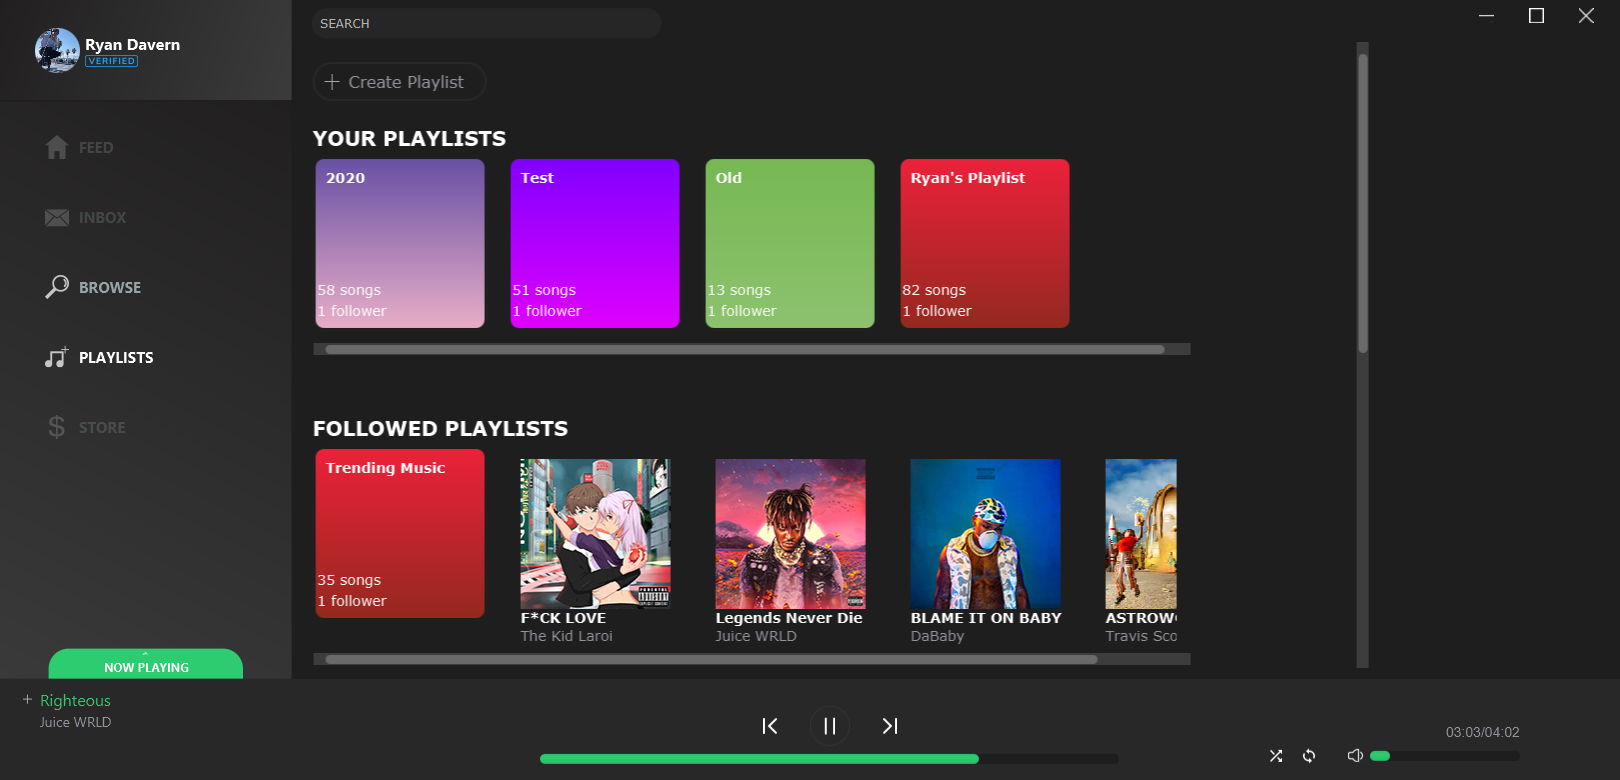The image size is (1620, 780).
Task: Click in the Search field
Action: click(486, 23)
